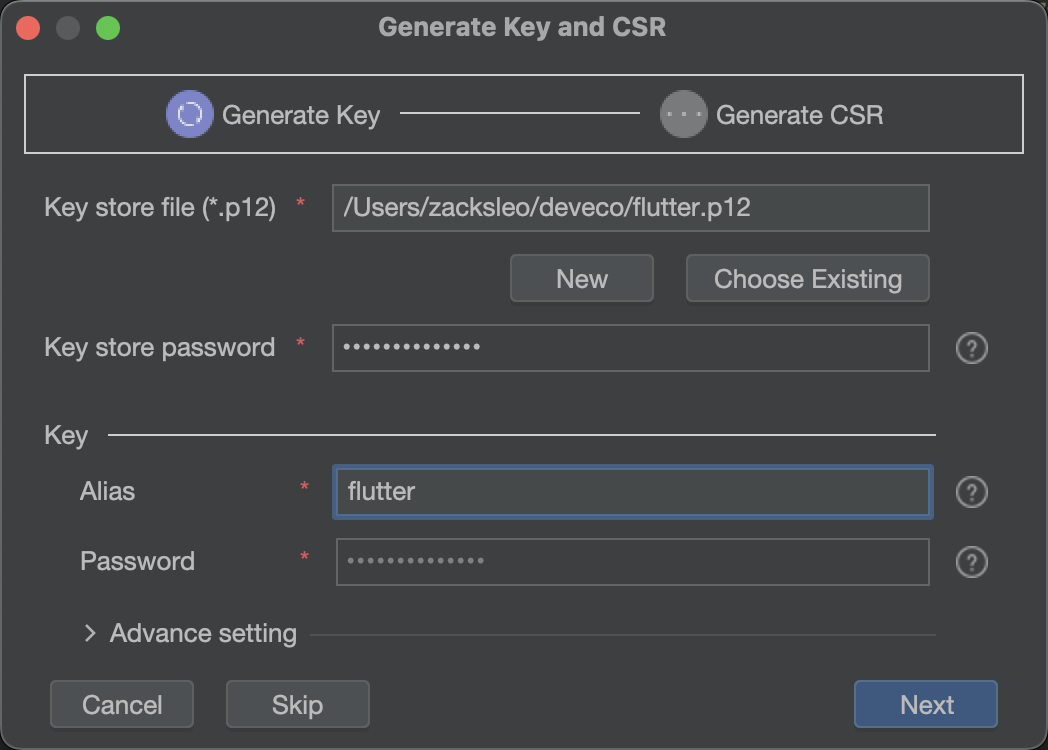Click the Generate CSR step circle icon
Viewport: 1048px width, 750px height.
683,114
